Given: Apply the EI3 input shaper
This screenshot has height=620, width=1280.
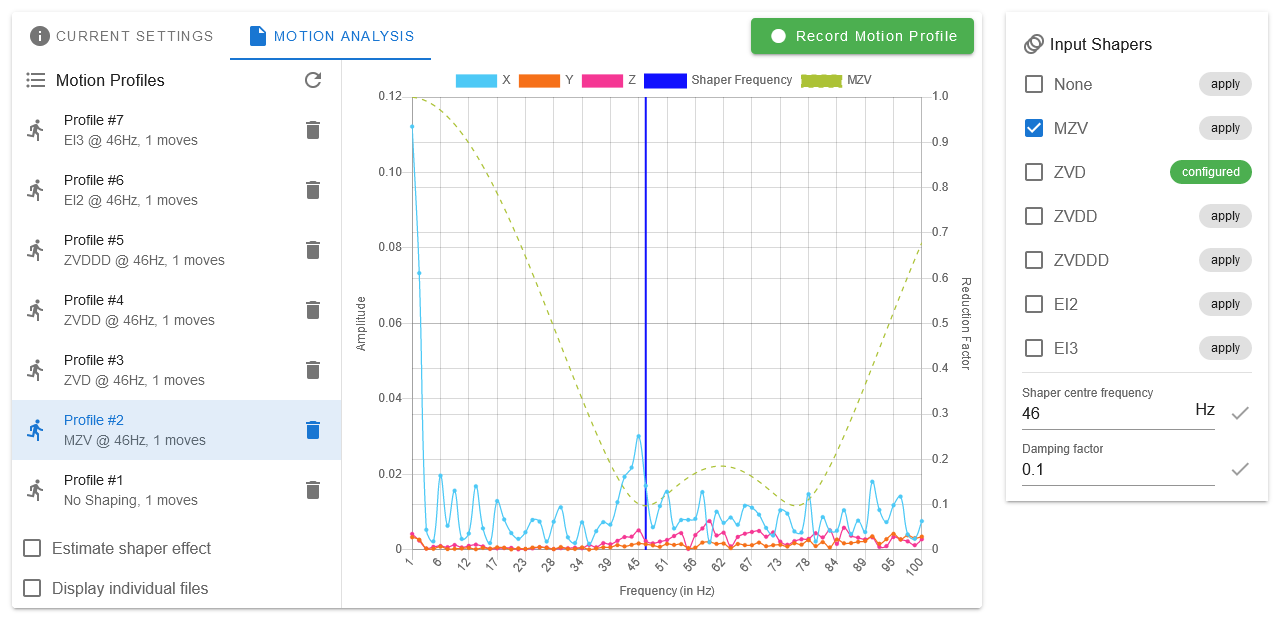Looking at the screenshot, I should pyautogui.click(x=1225, y=348).
